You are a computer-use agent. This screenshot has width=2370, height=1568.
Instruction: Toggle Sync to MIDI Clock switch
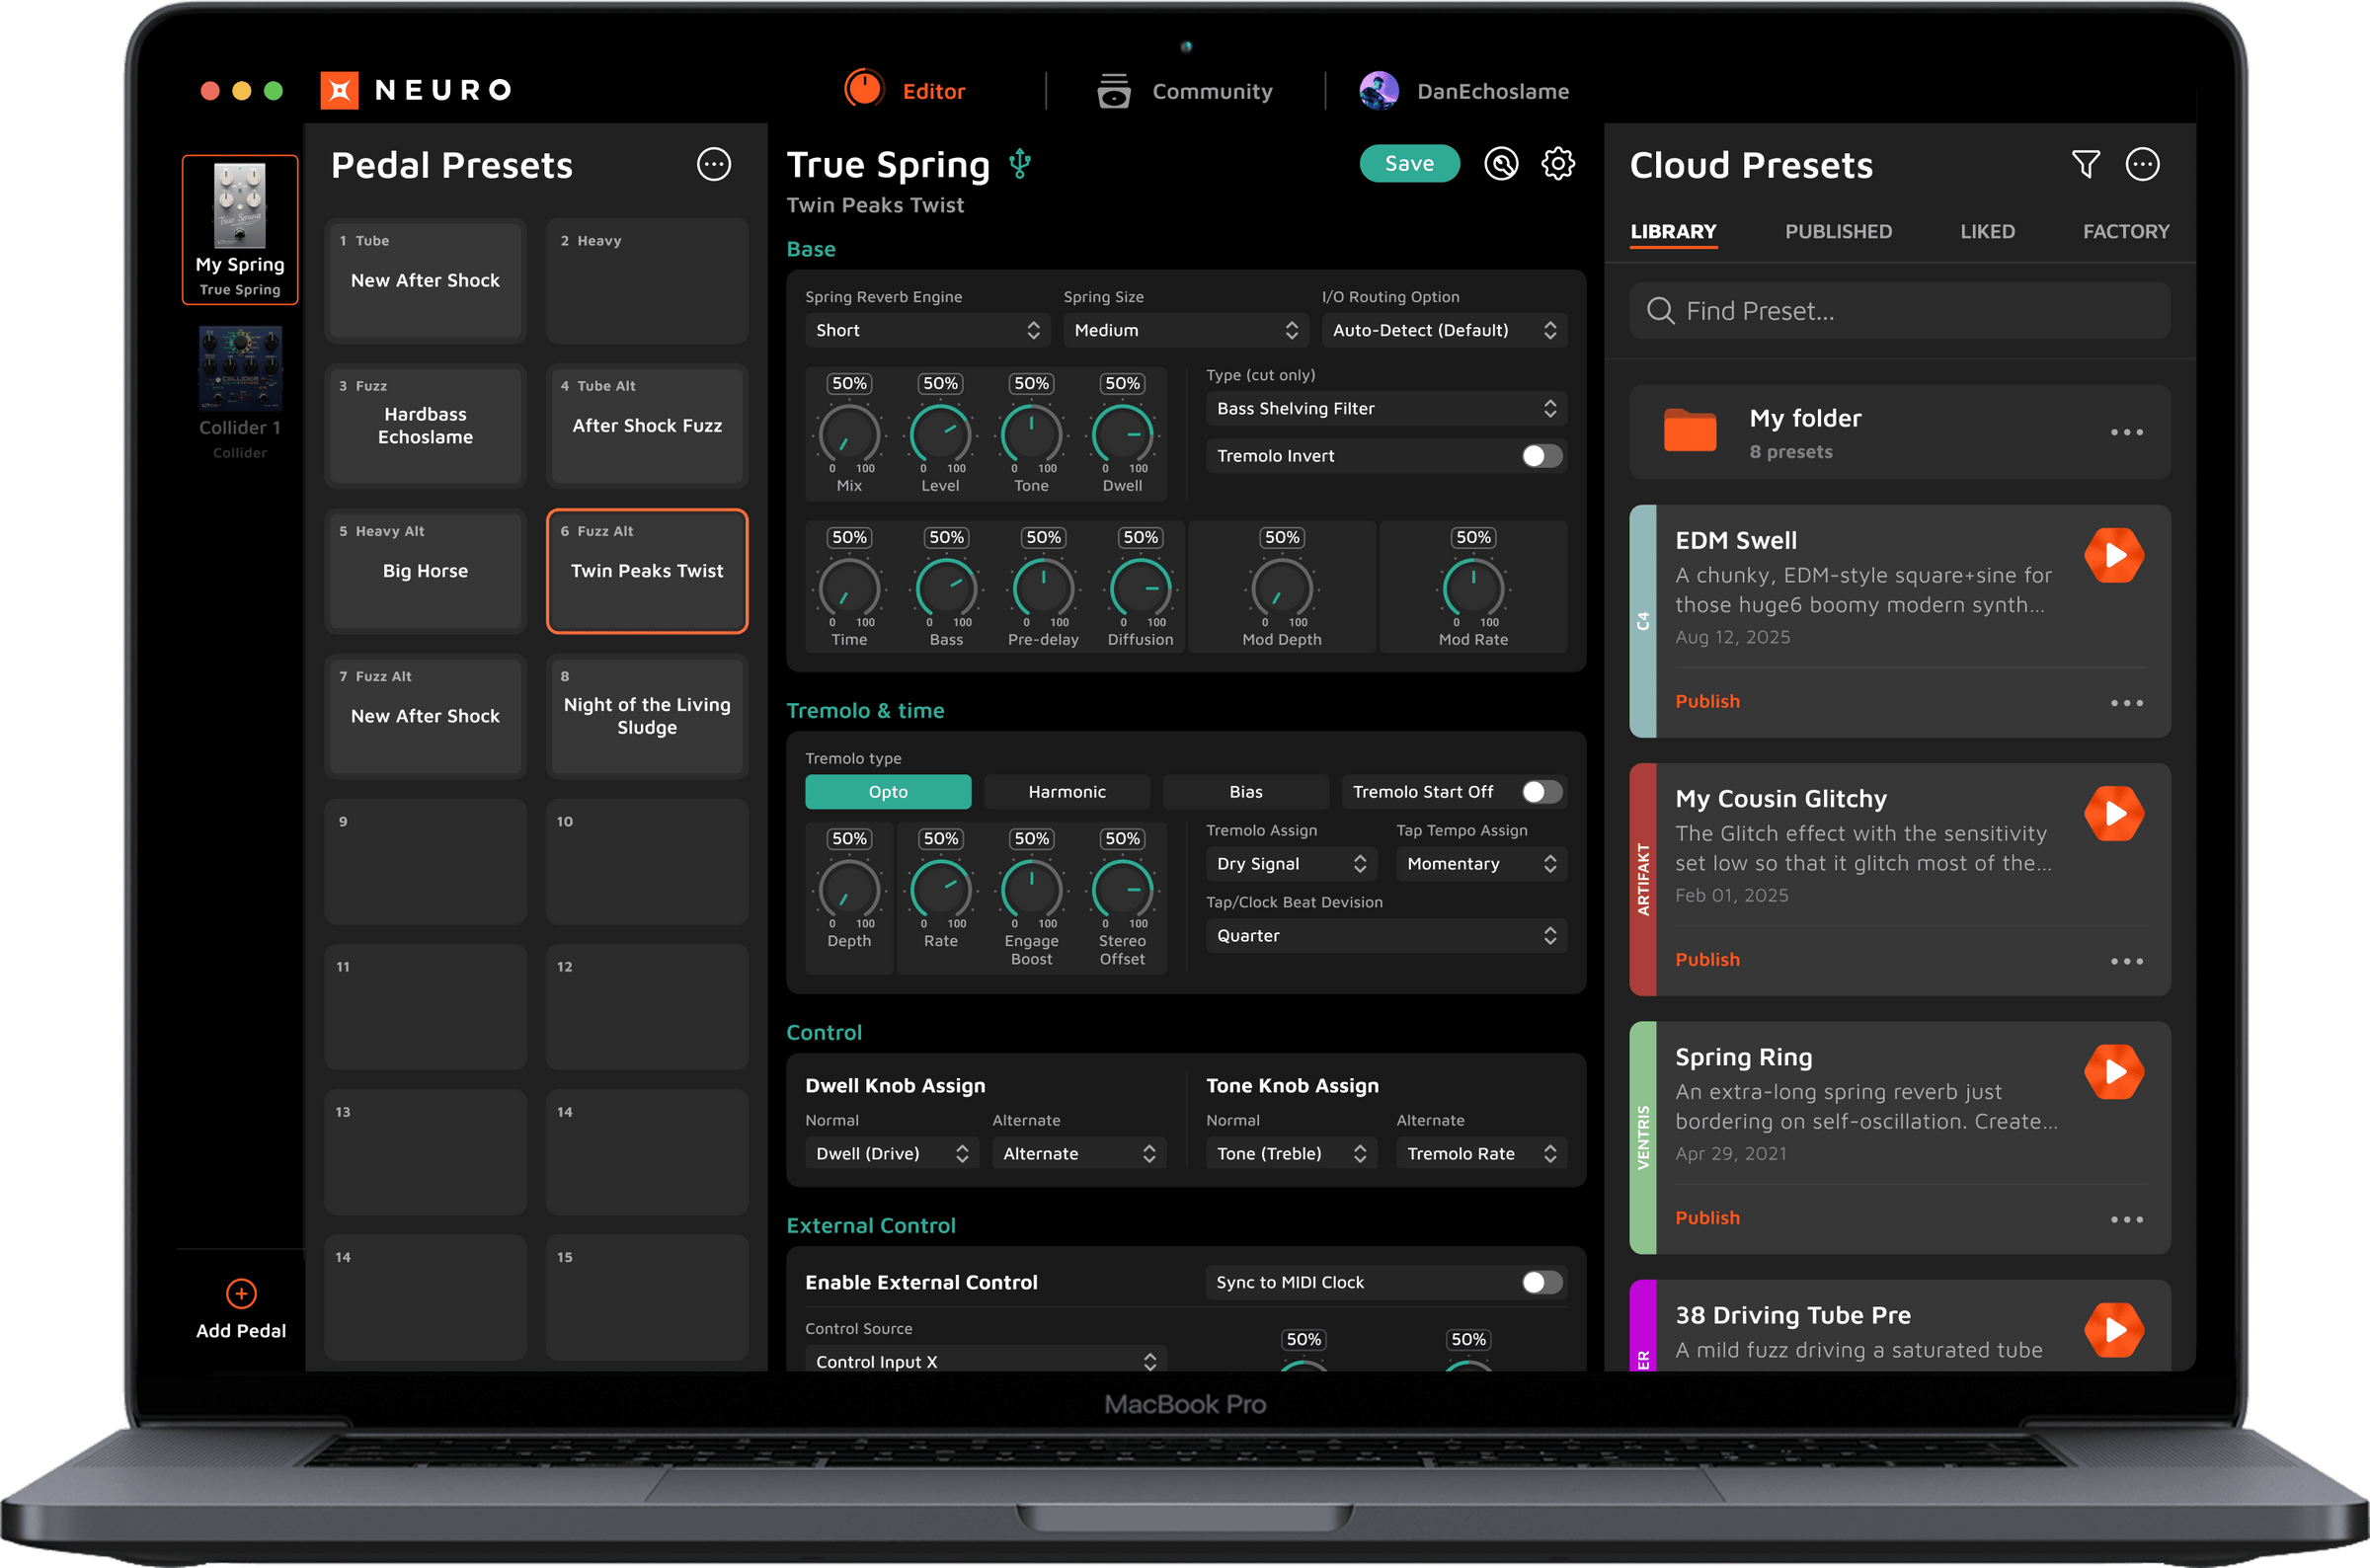click(1541, 1282)
